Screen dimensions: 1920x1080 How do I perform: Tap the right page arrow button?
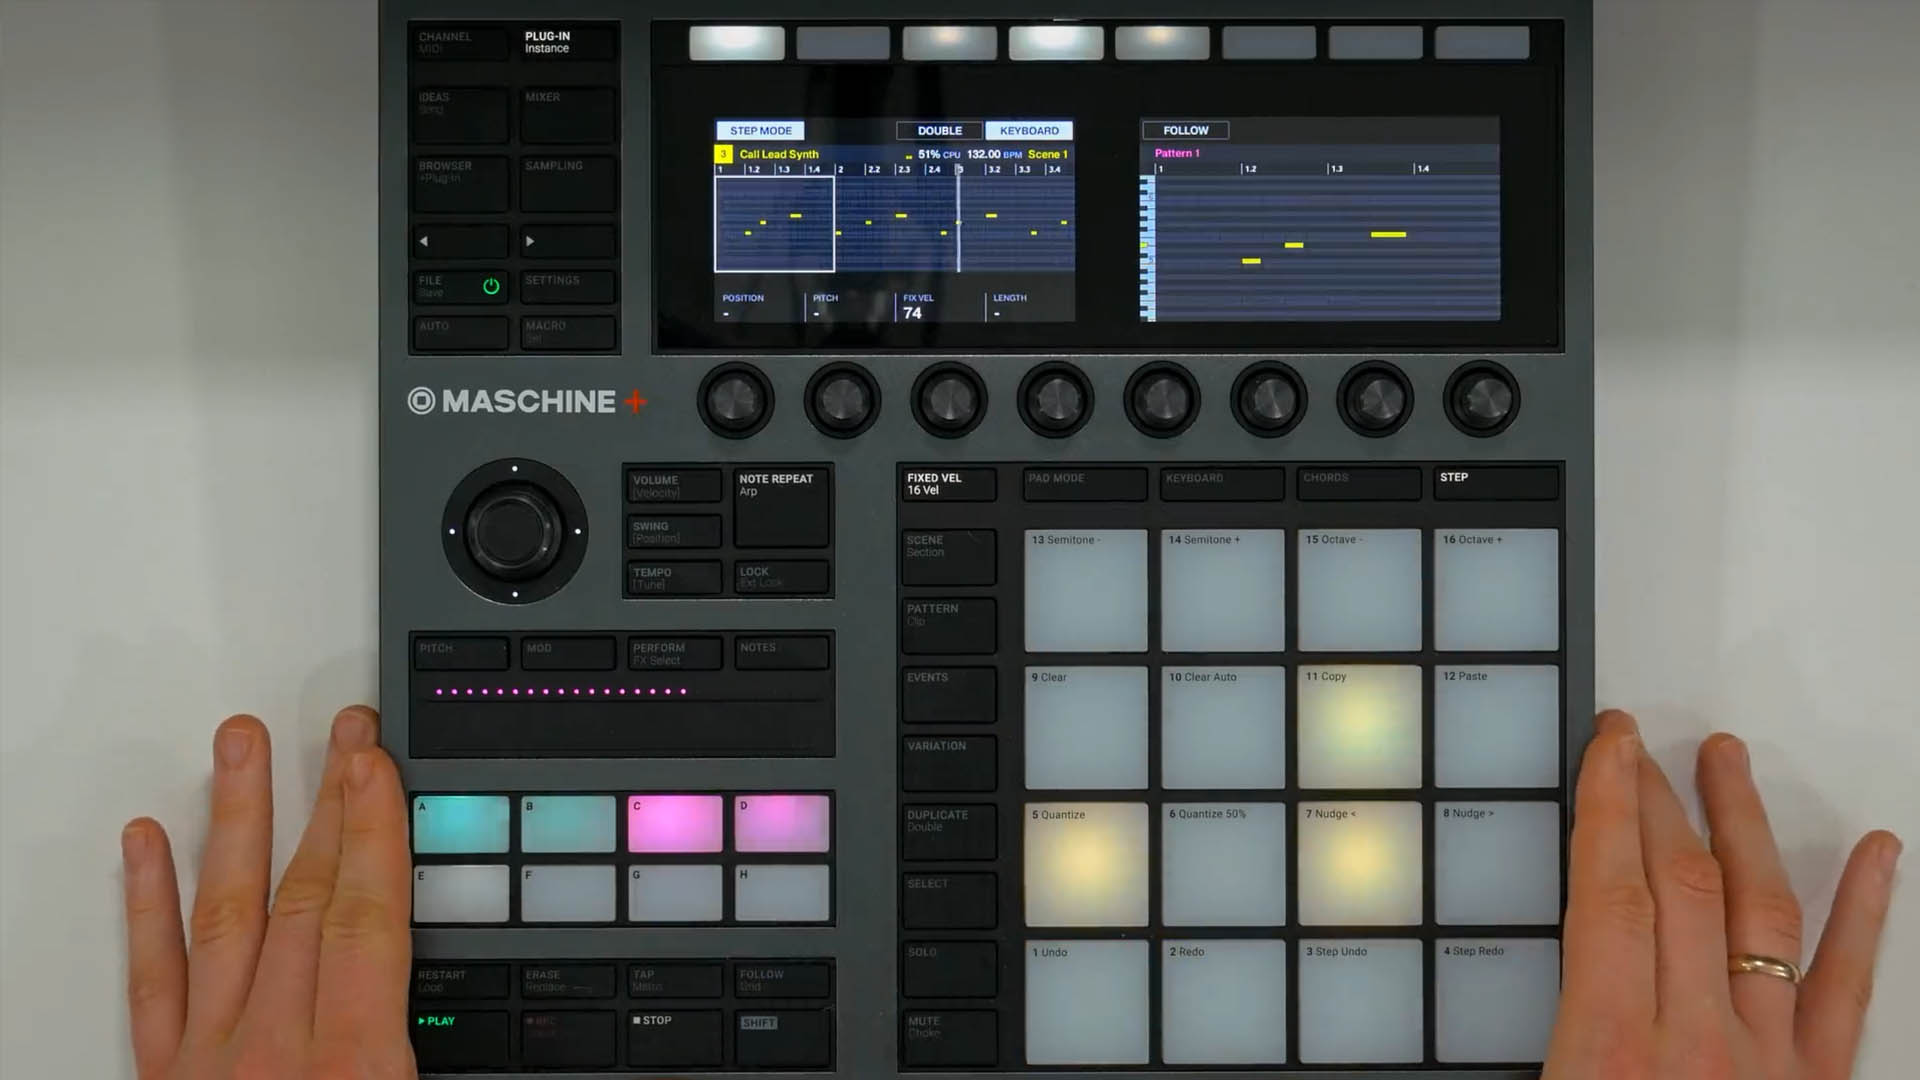coord(567,241)
